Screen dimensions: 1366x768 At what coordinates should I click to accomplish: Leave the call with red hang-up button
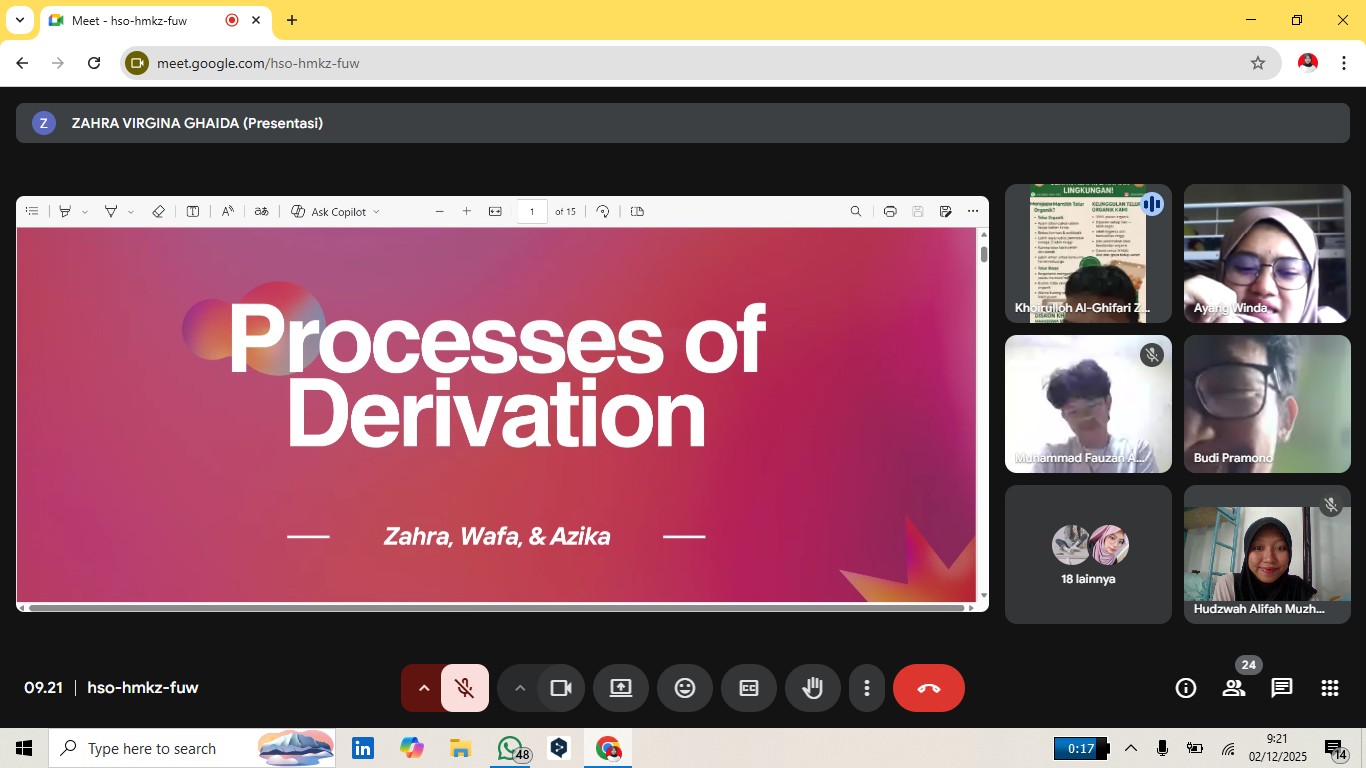coord(928,688)
